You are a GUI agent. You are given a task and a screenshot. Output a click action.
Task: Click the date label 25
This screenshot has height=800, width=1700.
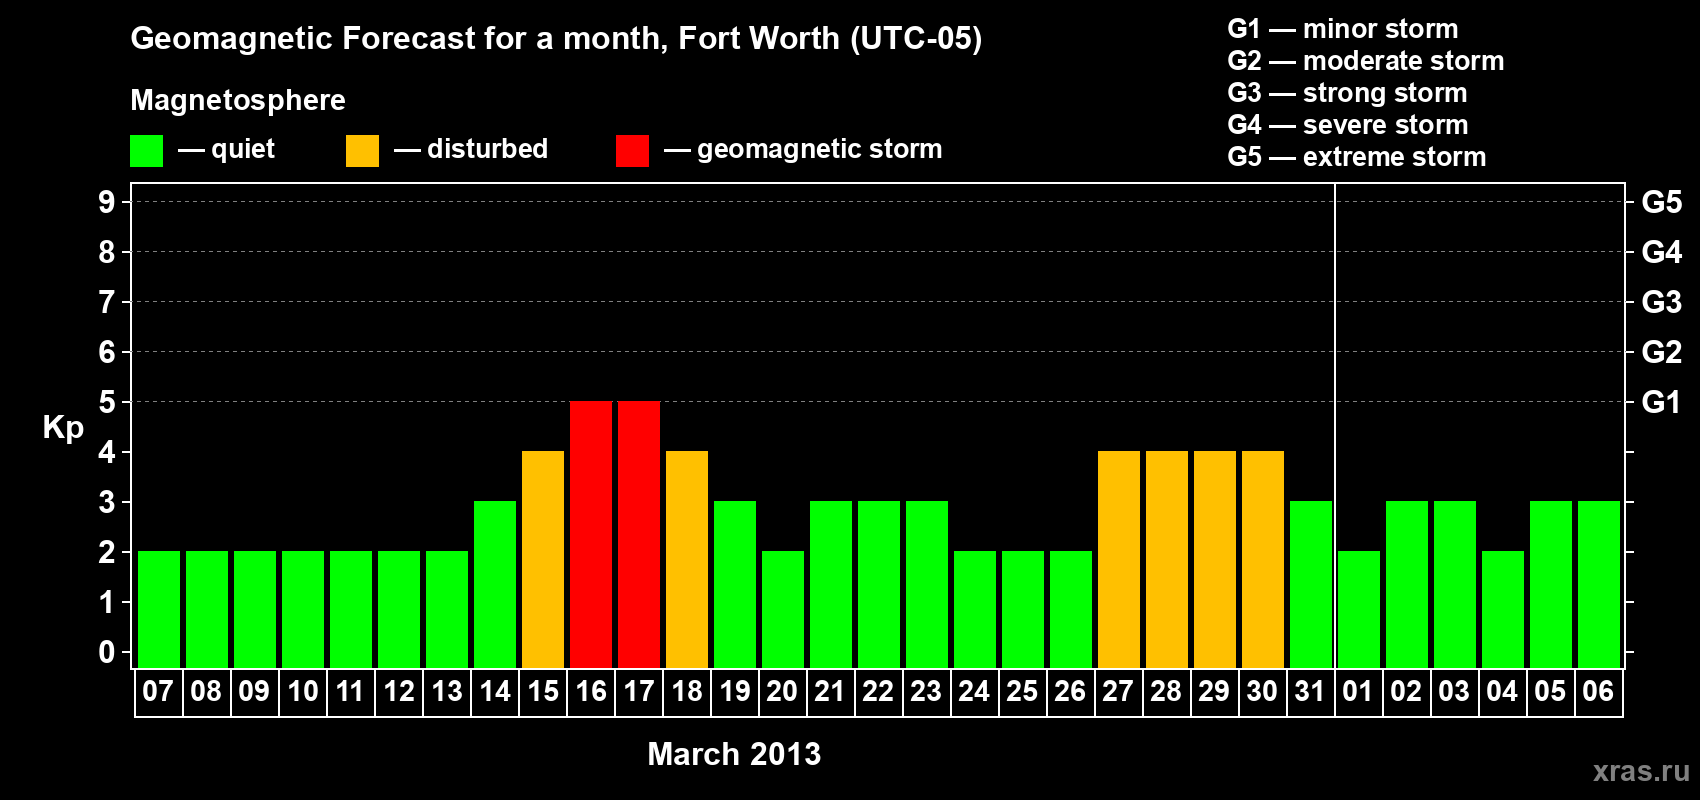tap(1022, 691)
